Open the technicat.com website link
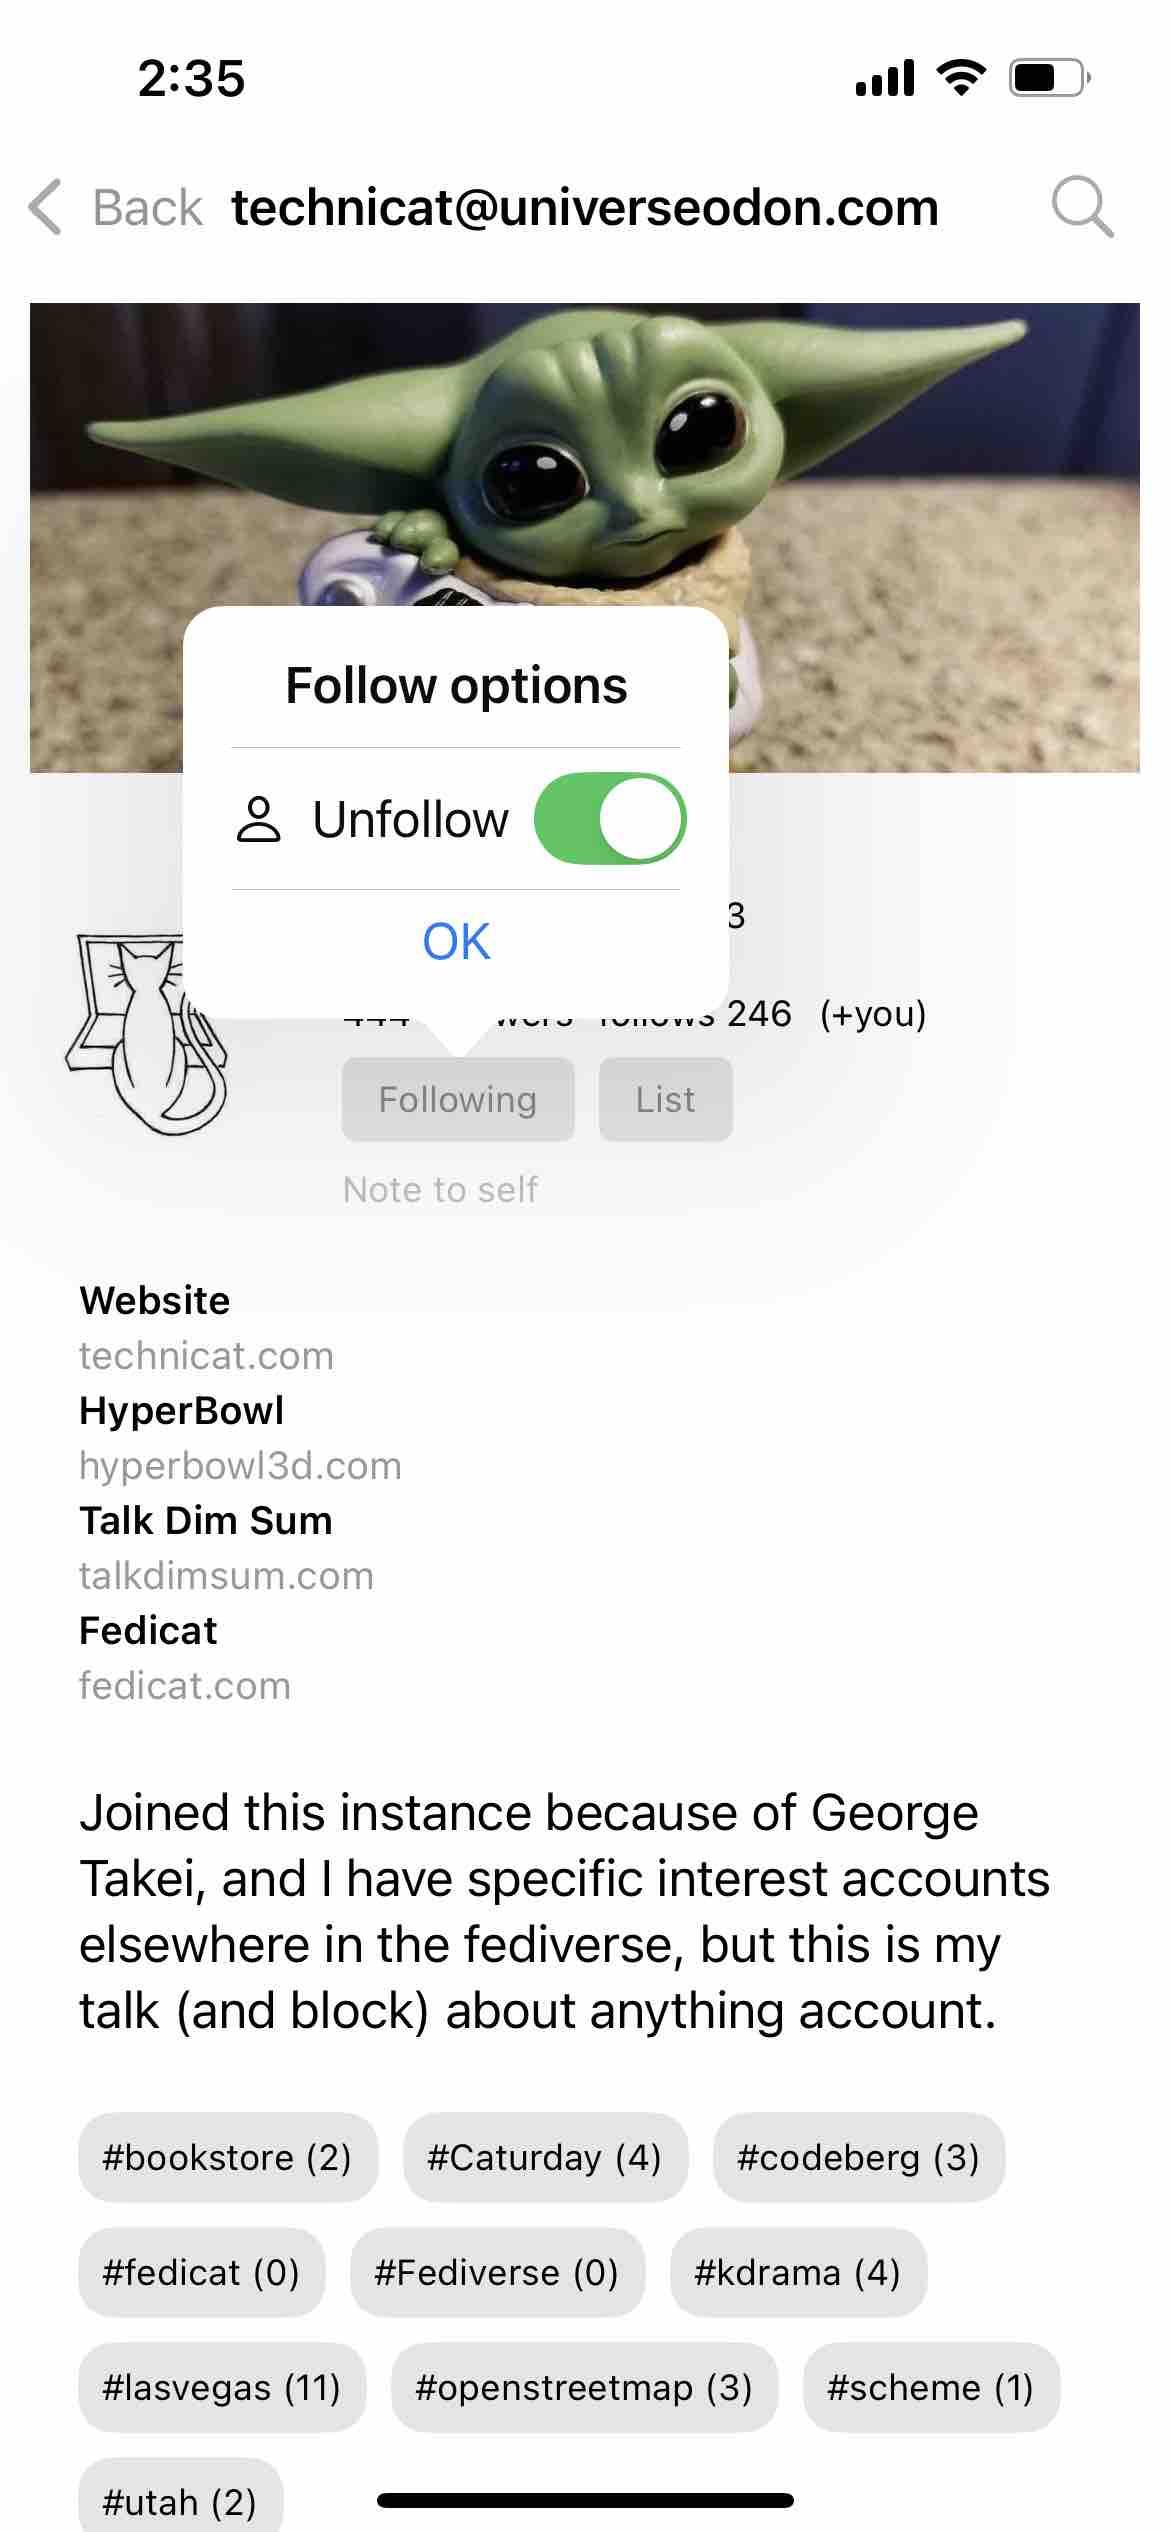 (206, 1356)
